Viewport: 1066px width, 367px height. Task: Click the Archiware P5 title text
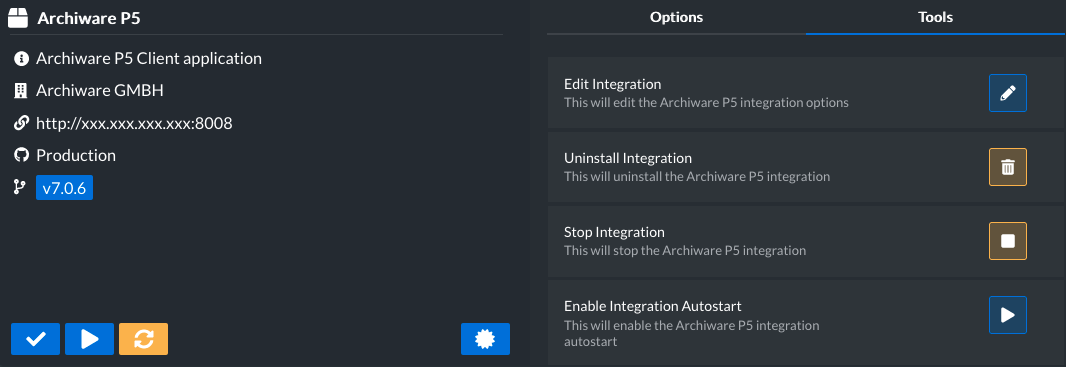[x=89, y=18]
